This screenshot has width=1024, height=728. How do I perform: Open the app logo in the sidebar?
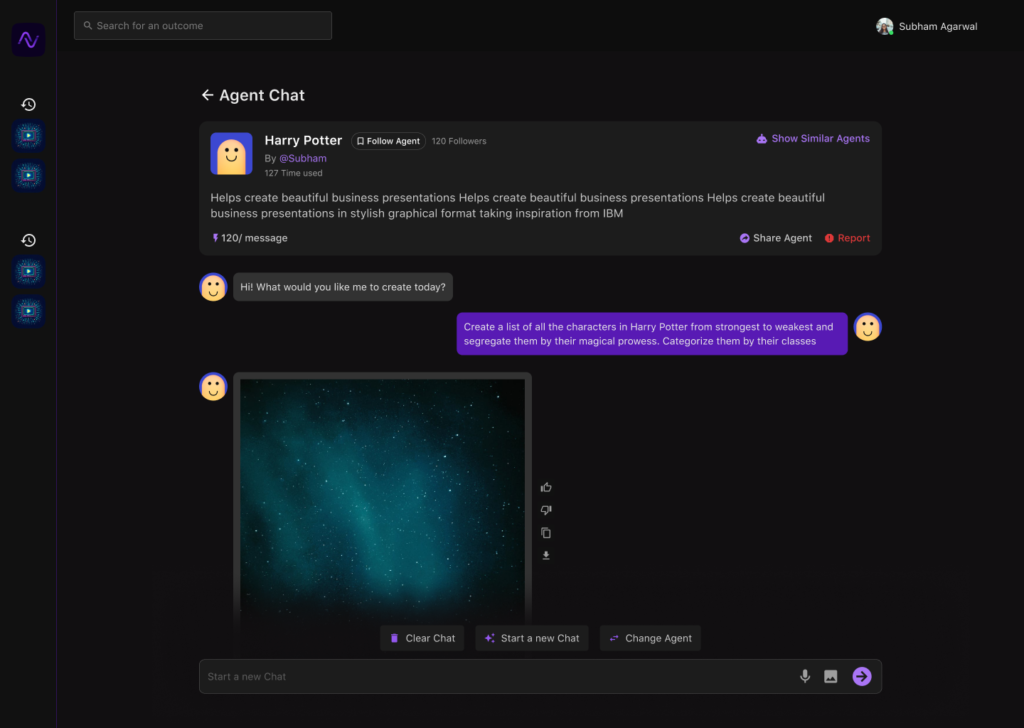pos(28,40)
